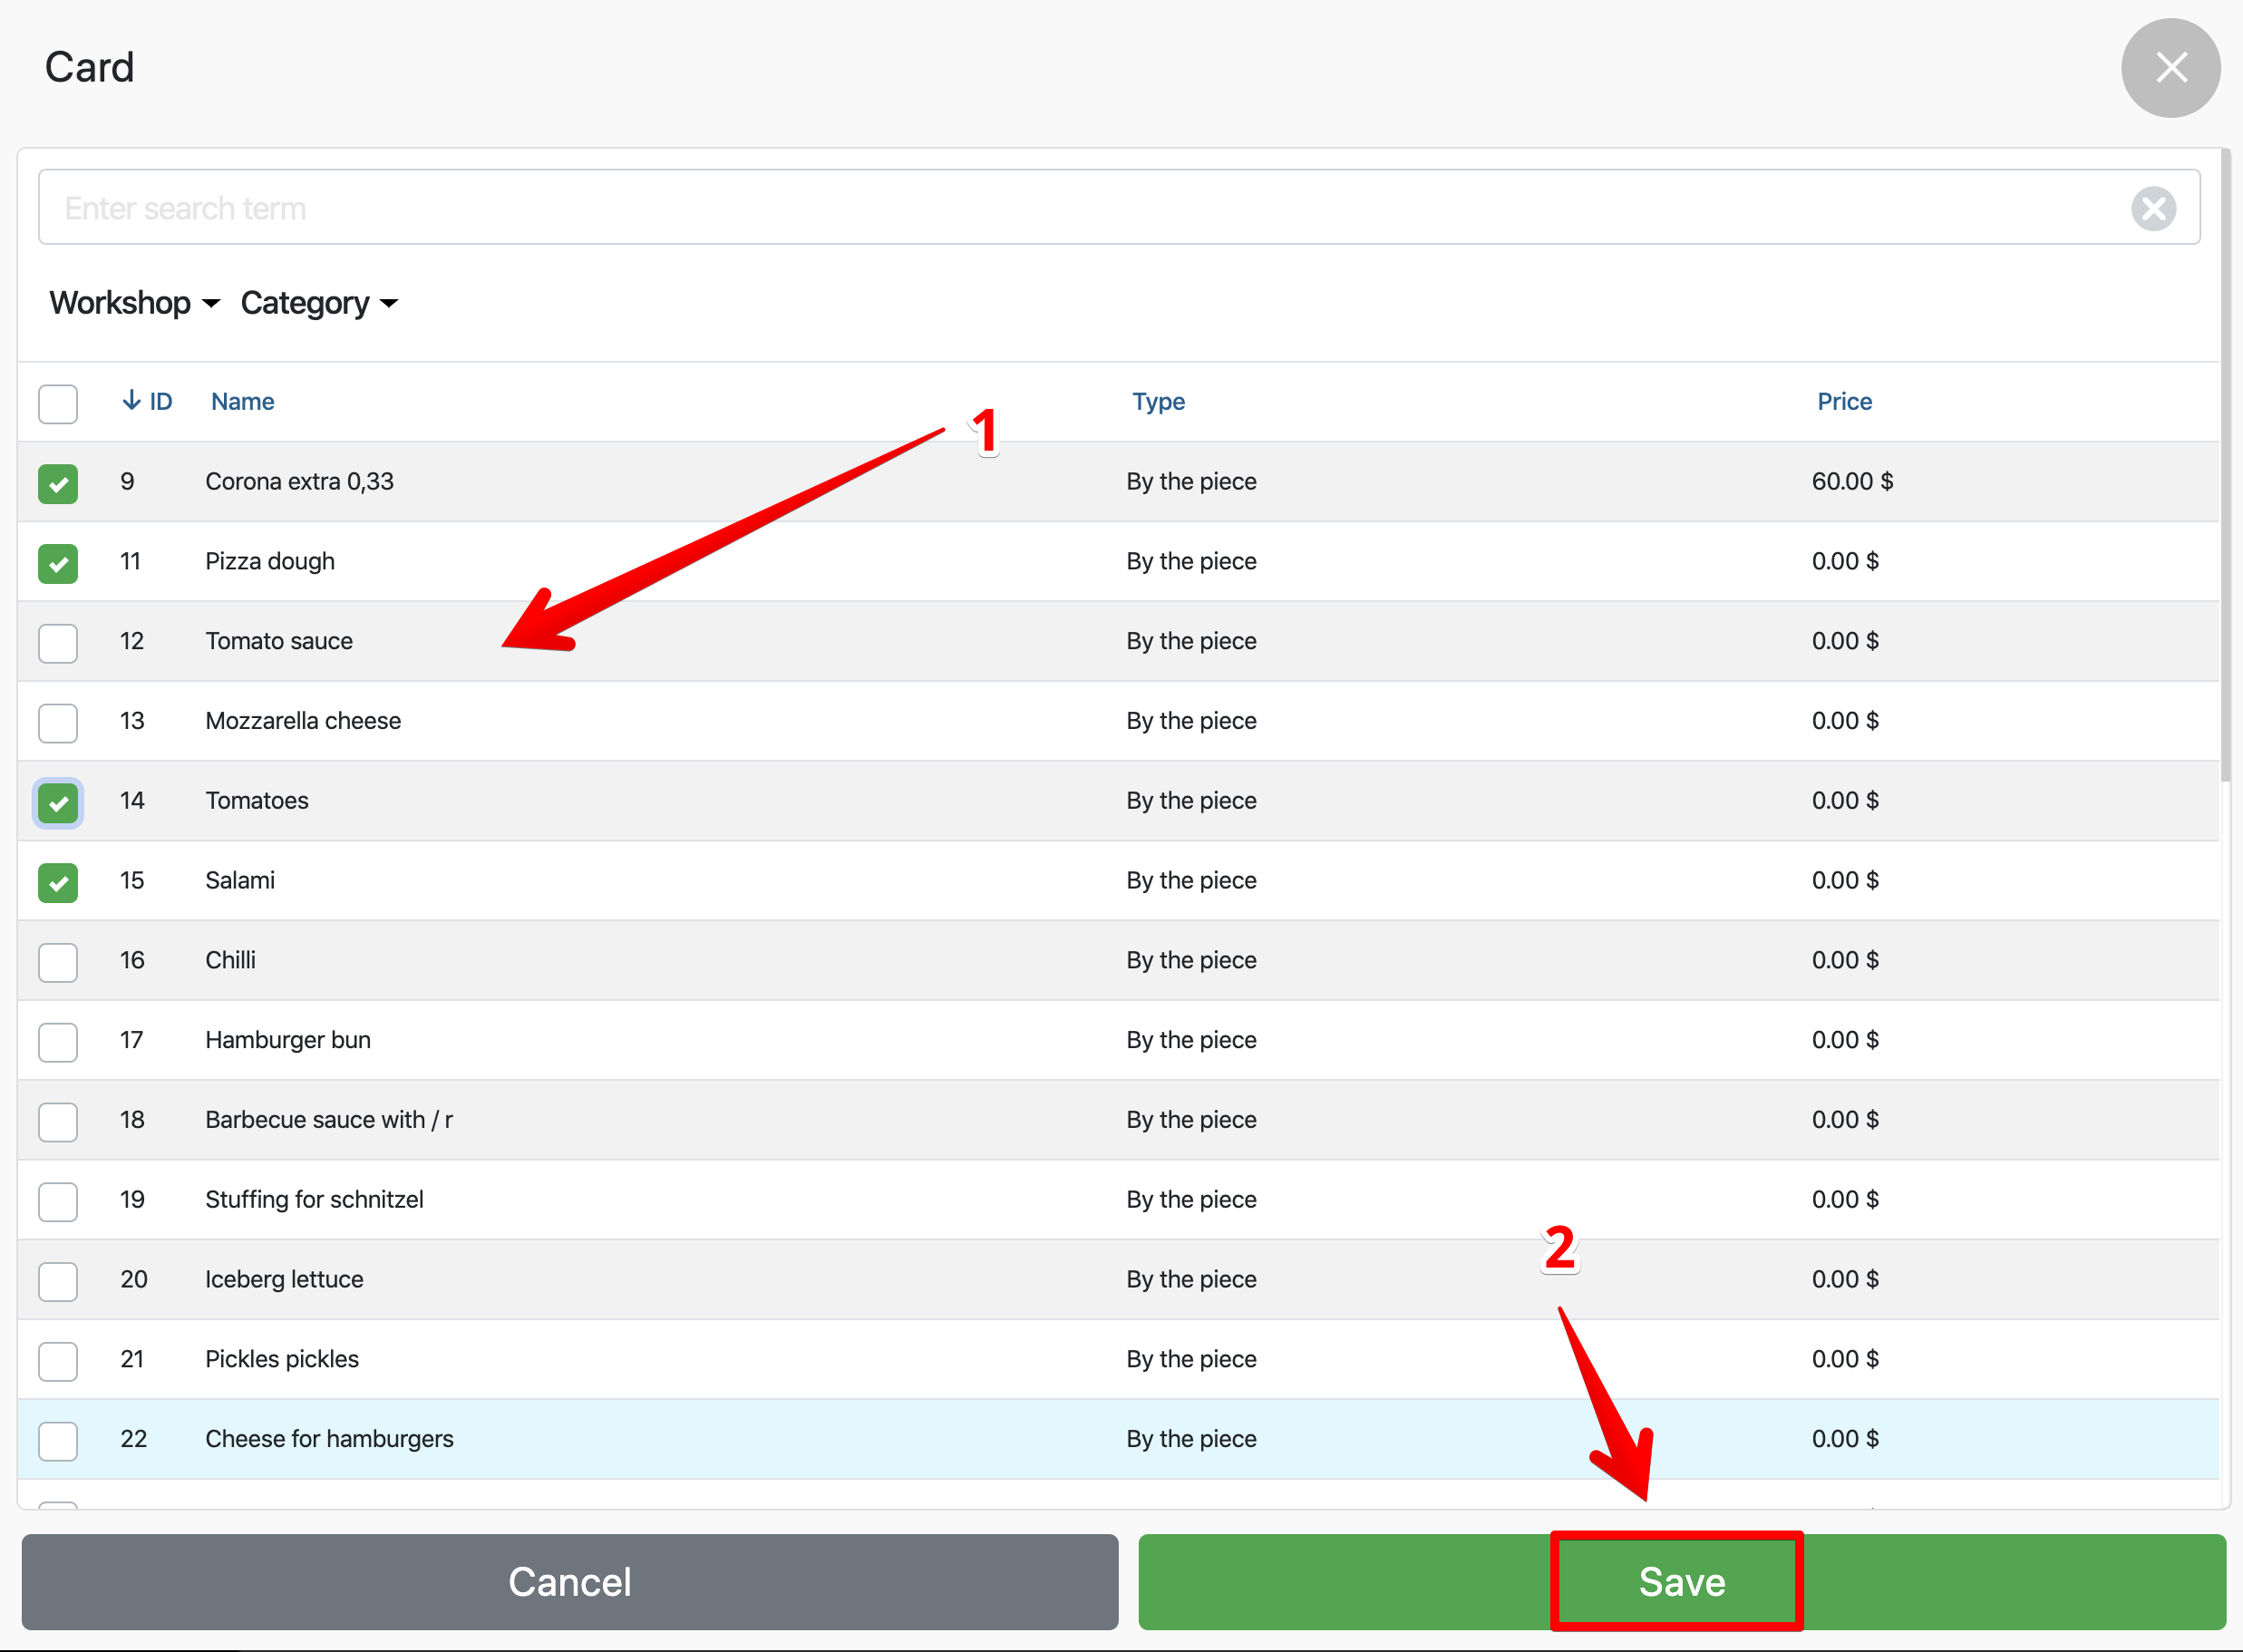Image resolution: width=2243 pixels, height=1652 pixels.
Task: Uncheck the Corona extra 0,33 checkbox
Action: coord(58,484)
